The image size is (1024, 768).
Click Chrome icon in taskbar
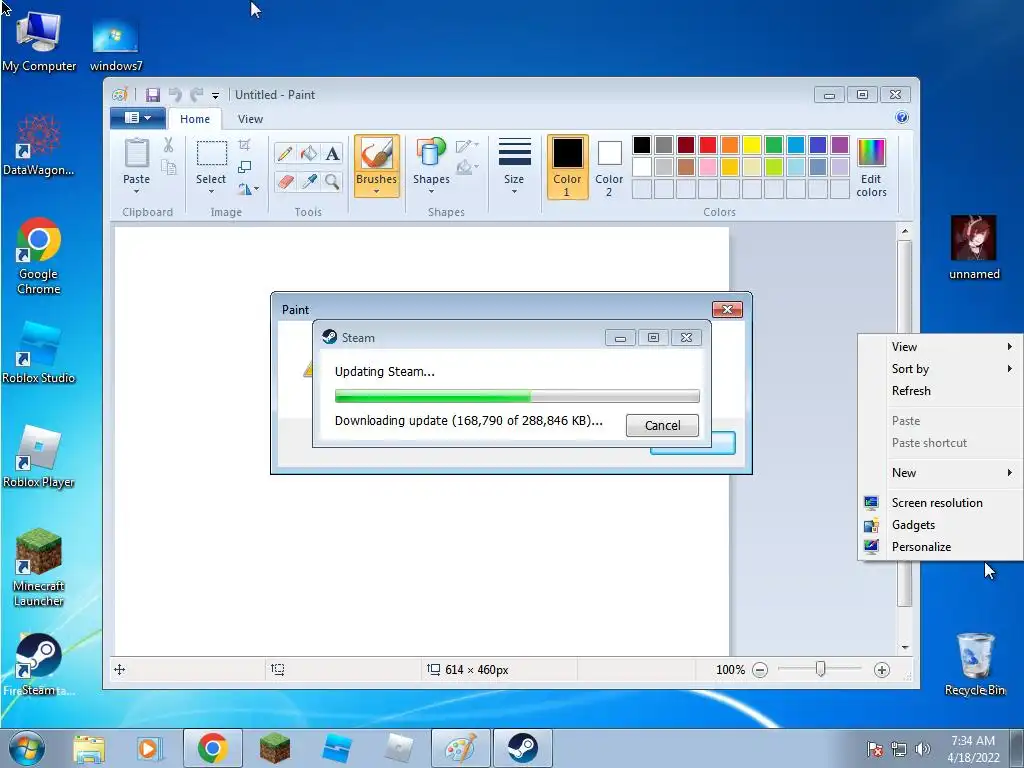[x=212, y=748]
